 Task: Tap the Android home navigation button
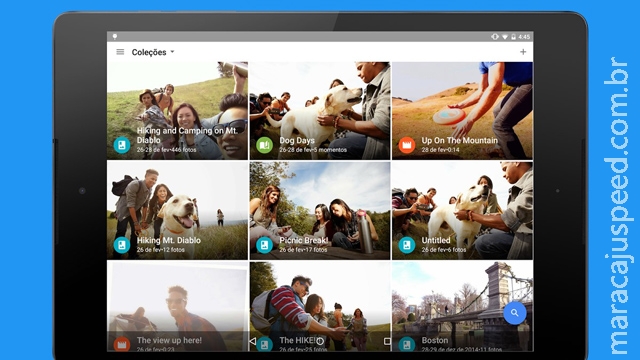(320, 341)
